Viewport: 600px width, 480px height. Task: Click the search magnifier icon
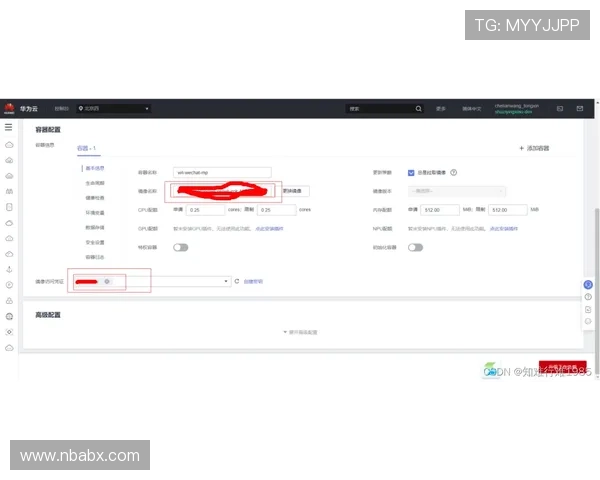click(418, 108)
